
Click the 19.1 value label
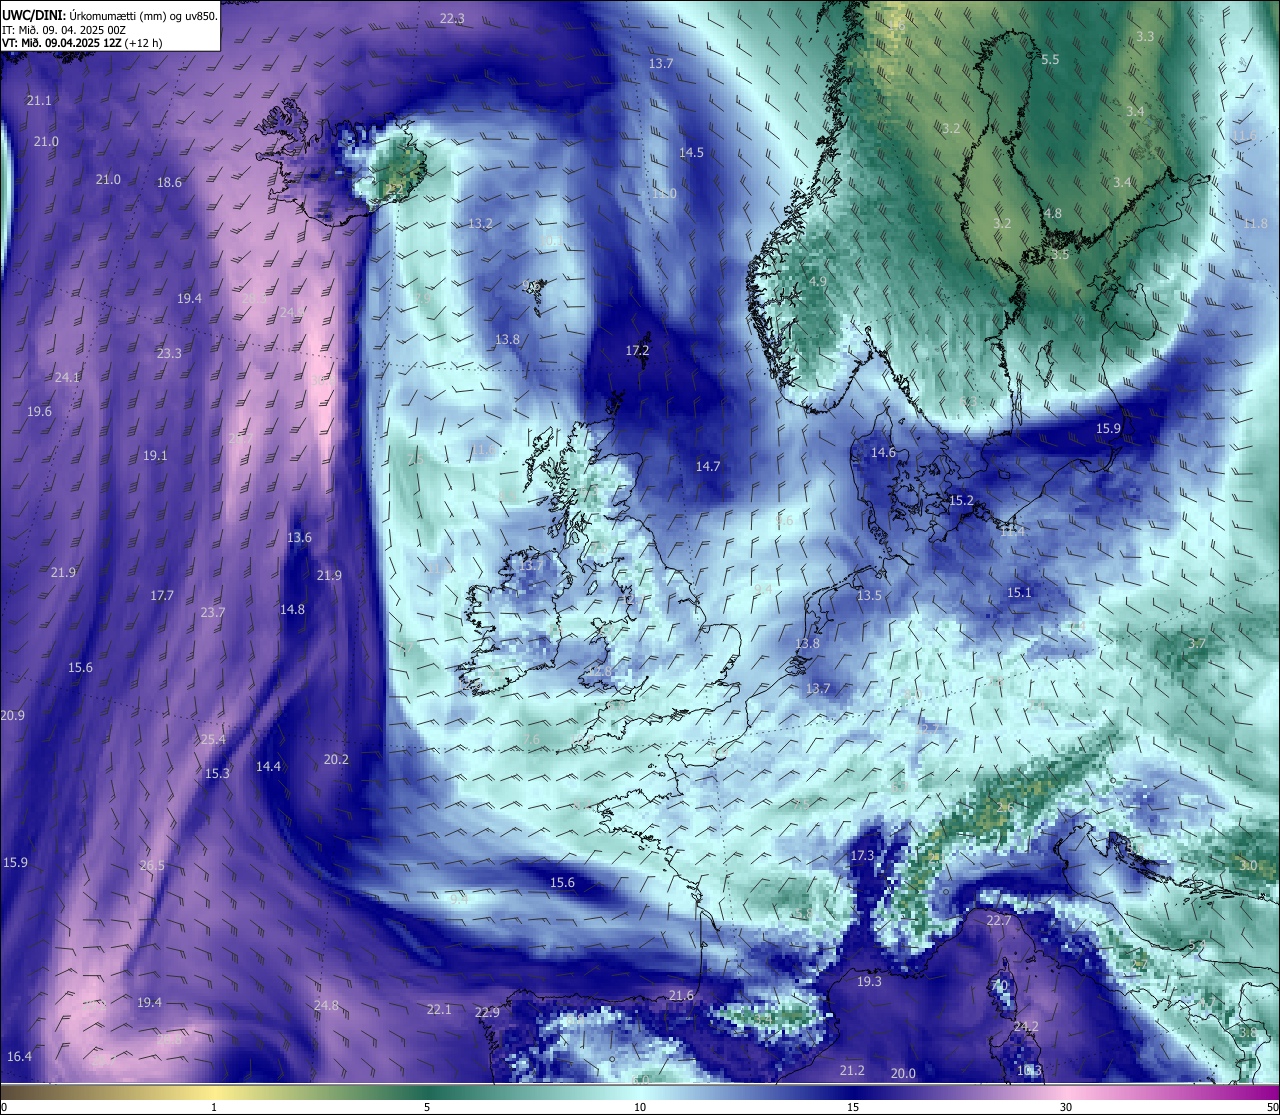[x=155, y=456]
